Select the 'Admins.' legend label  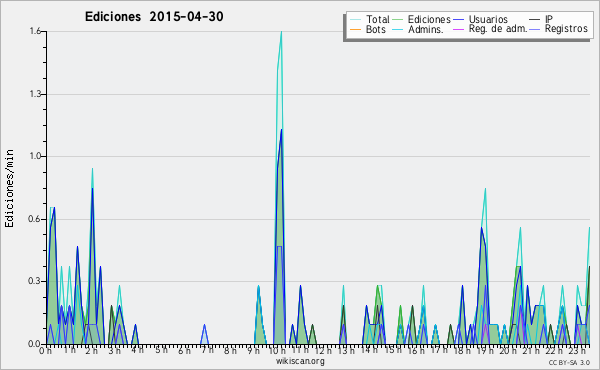[426, 29]
